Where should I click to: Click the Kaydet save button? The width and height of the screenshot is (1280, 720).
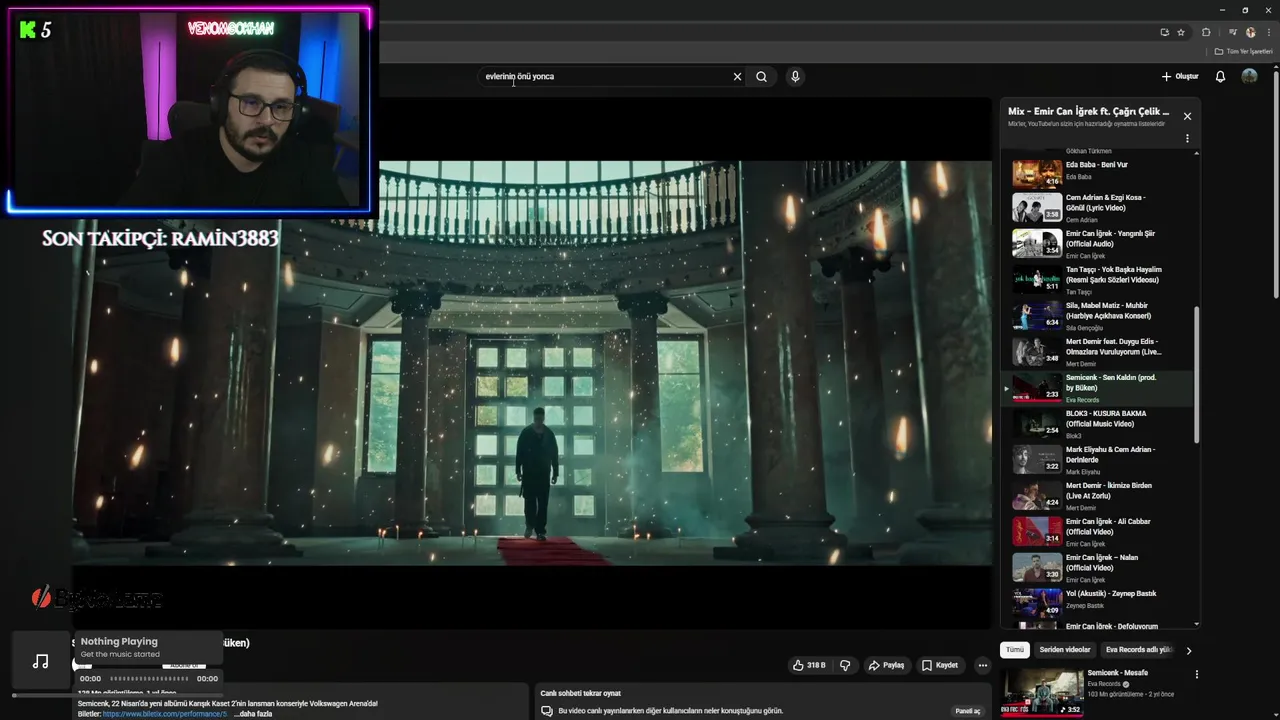(x=940, y=665)
